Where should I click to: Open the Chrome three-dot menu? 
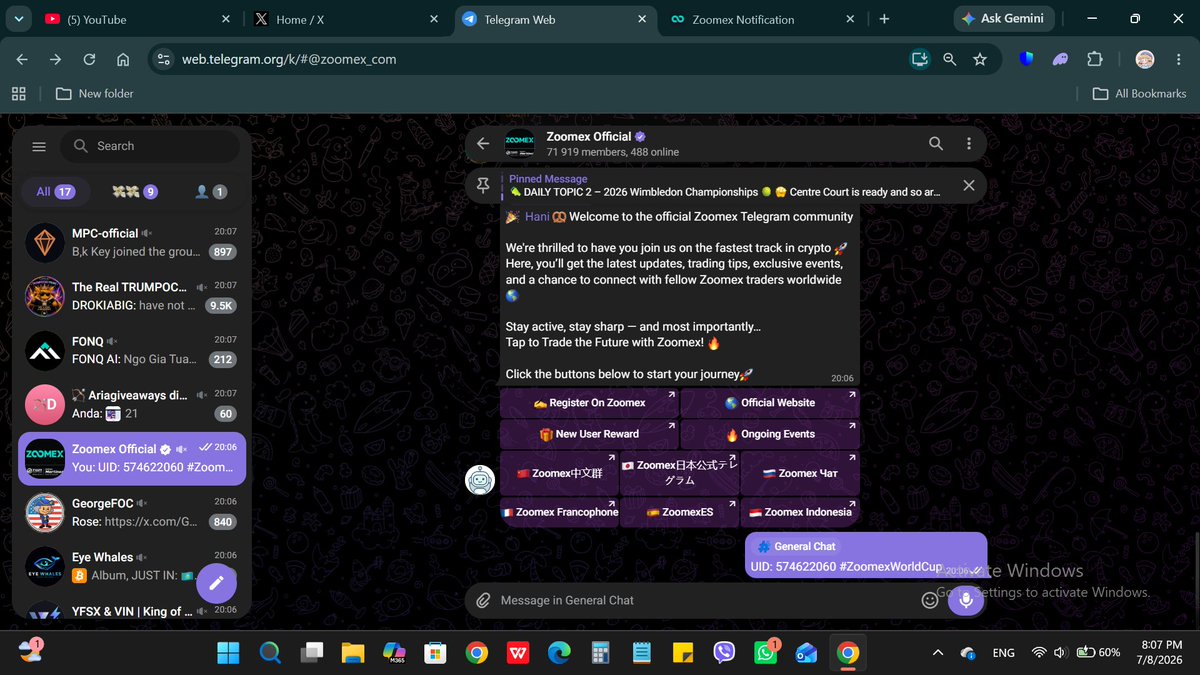1178,59
